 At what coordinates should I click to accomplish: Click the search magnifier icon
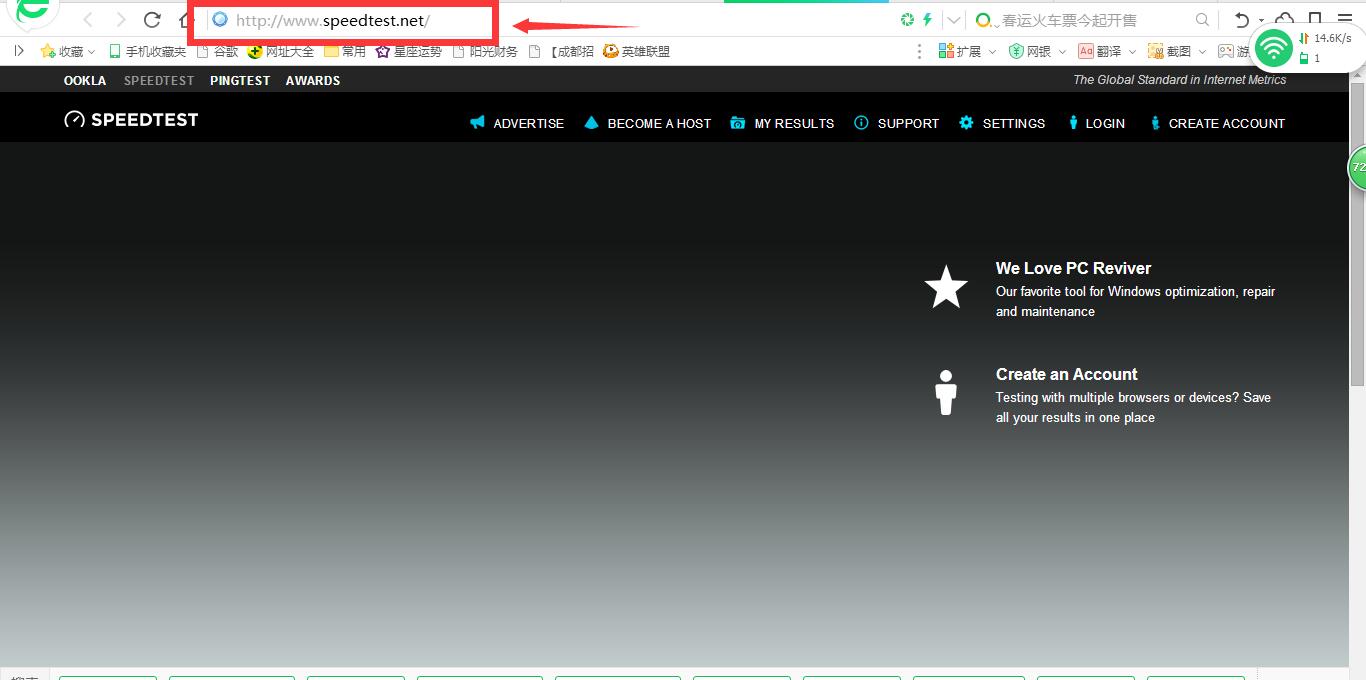coord(1203,20)
